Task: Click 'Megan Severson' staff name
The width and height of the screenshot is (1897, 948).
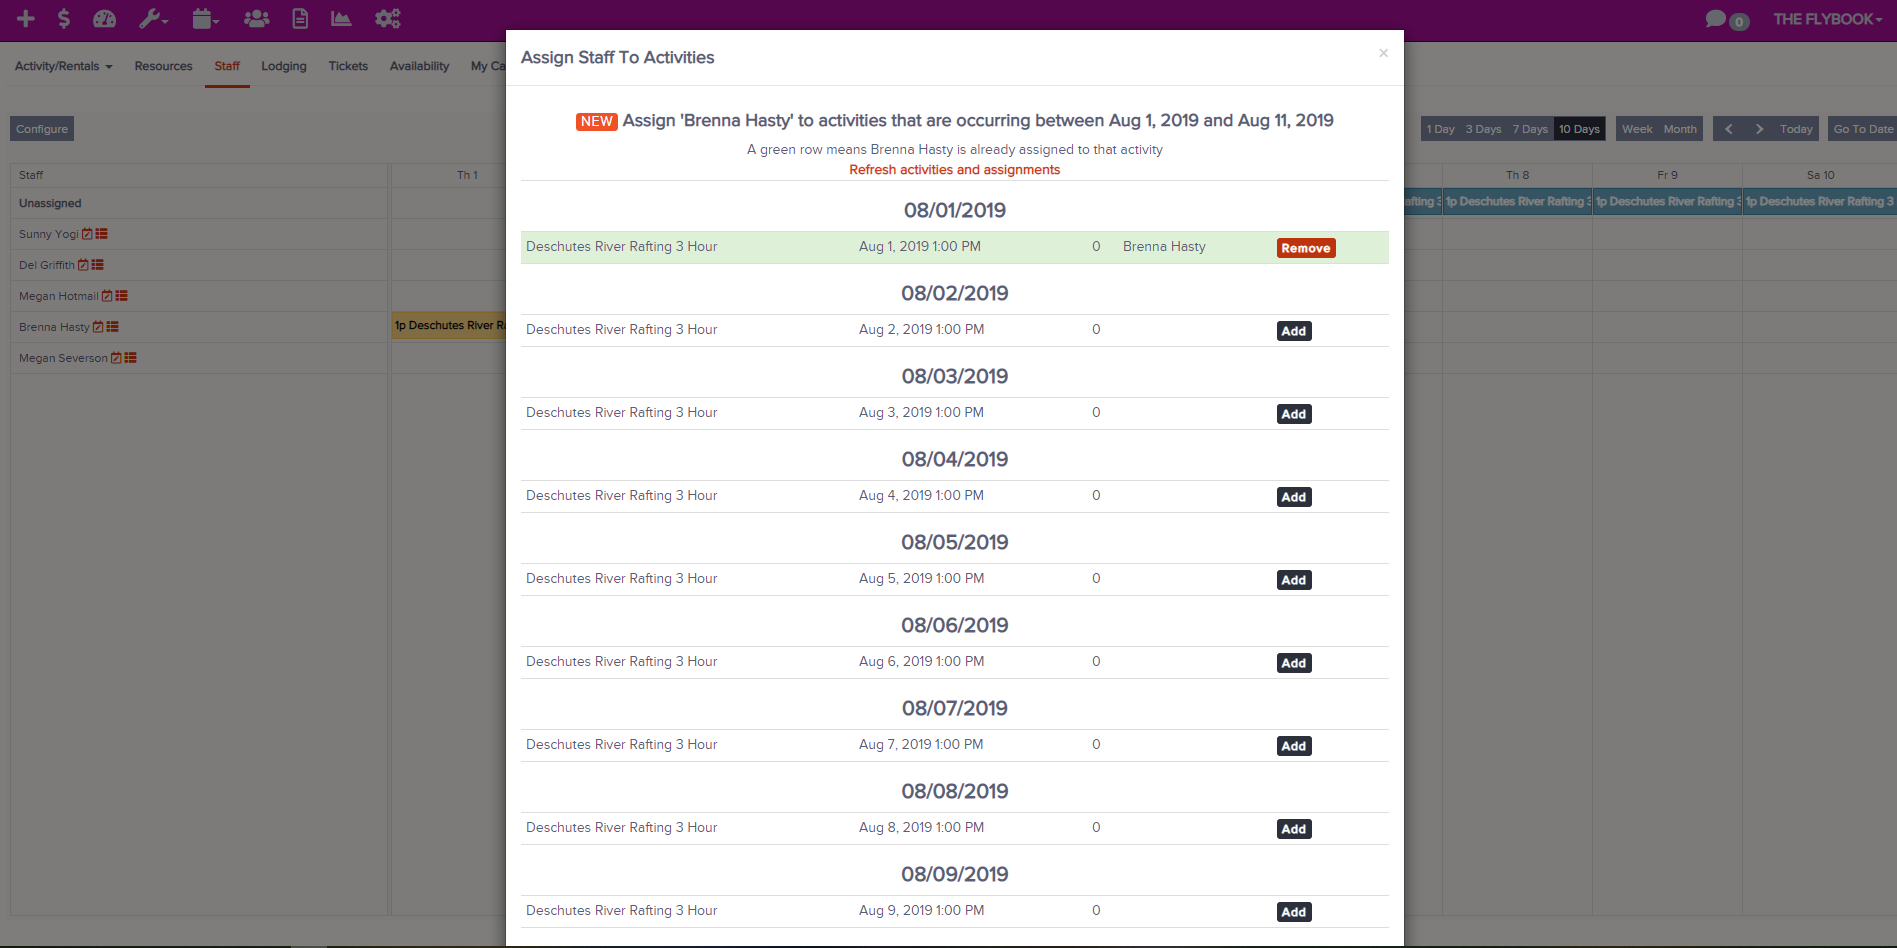Action: pos(63,358)
